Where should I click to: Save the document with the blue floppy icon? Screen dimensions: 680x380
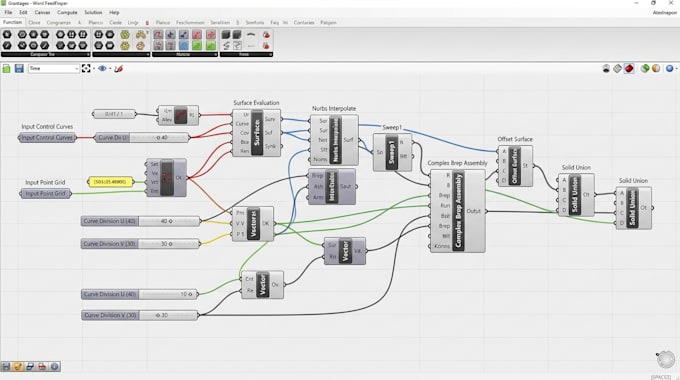click(19, 69)
